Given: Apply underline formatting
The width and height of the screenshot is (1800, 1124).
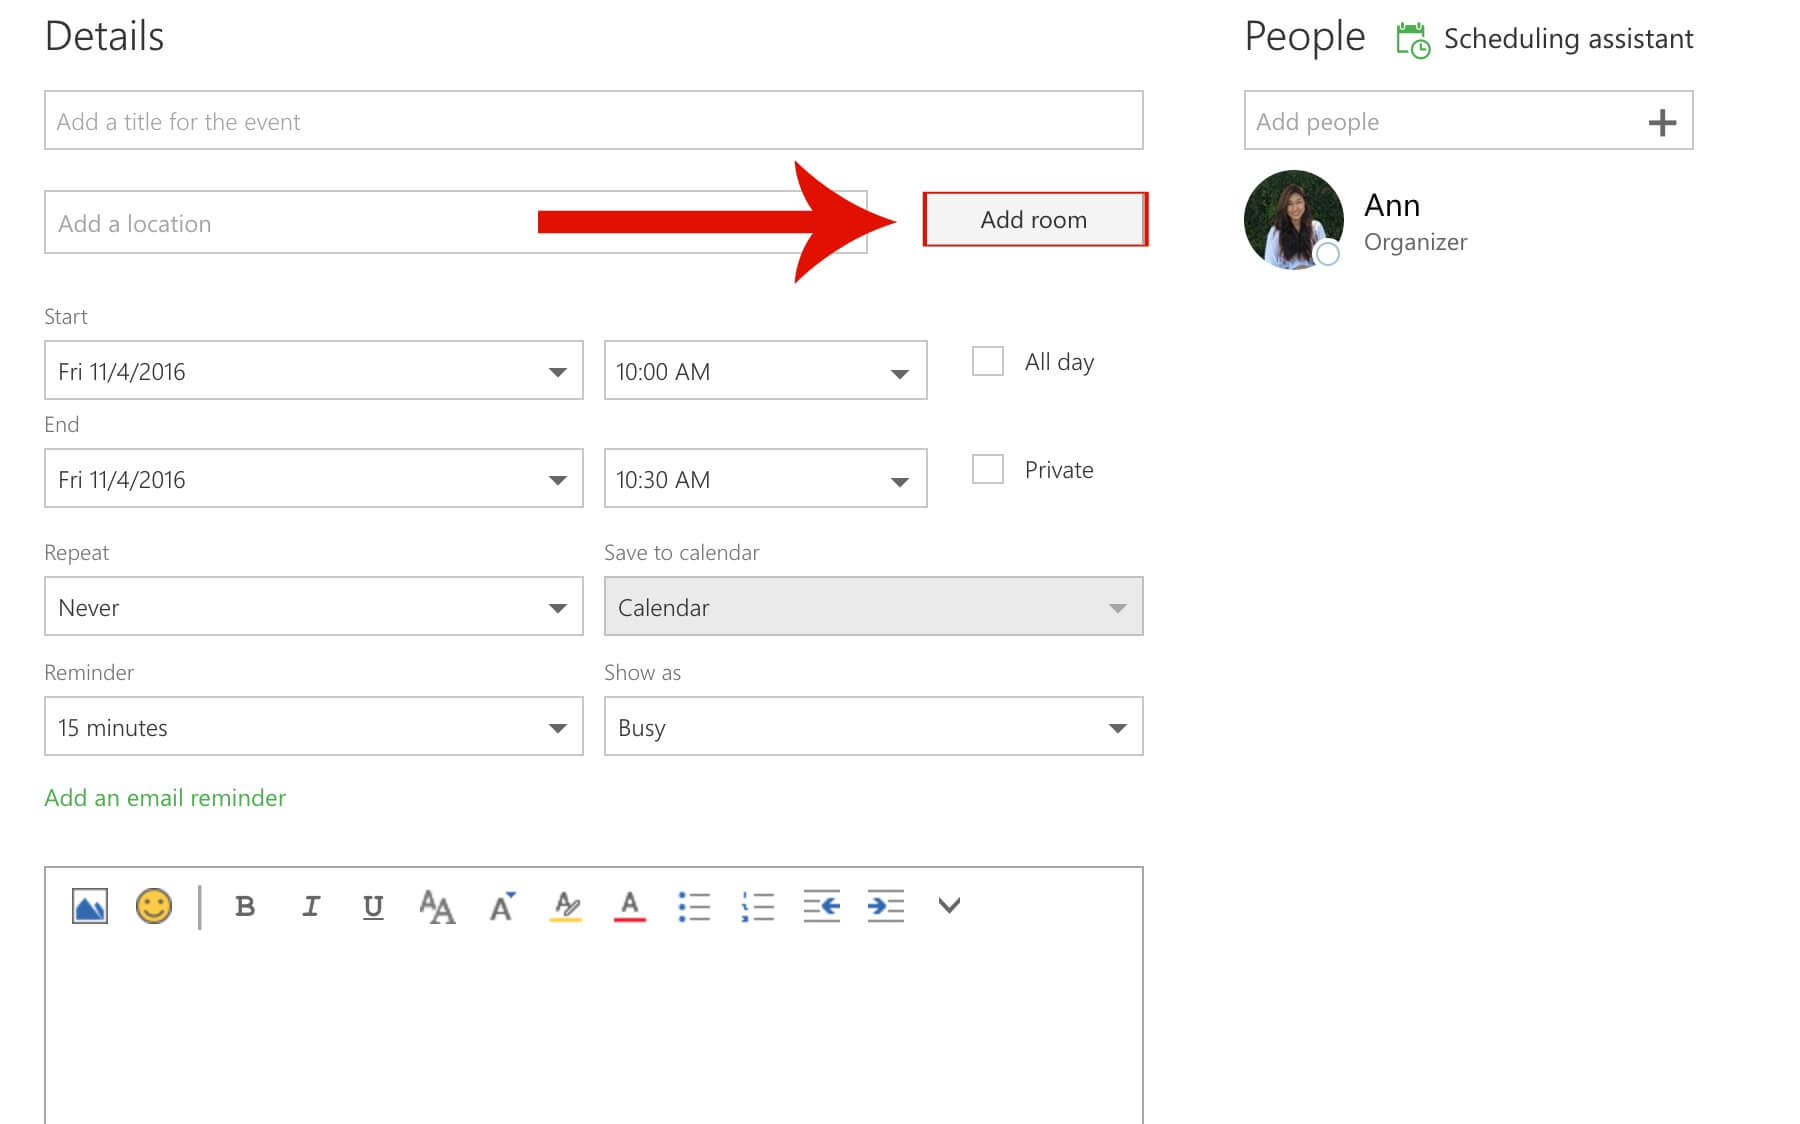Looking at the screenshot, I should pos(372,906).
